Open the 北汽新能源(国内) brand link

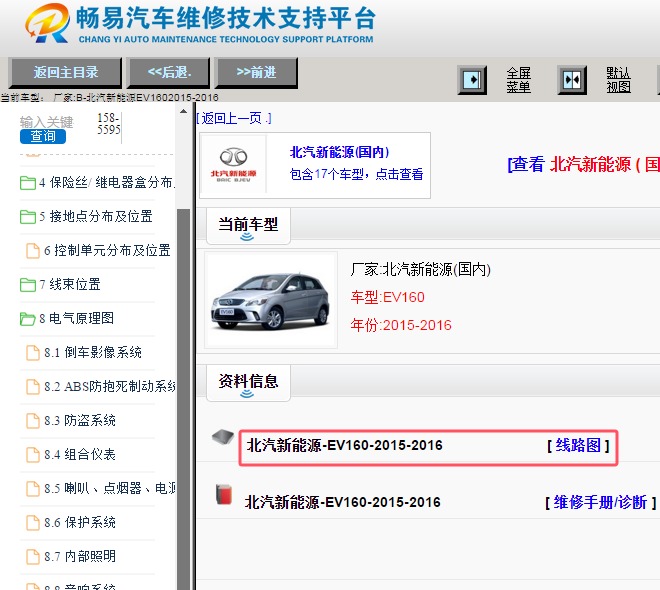pyautogui.click(x=339, y=152)
